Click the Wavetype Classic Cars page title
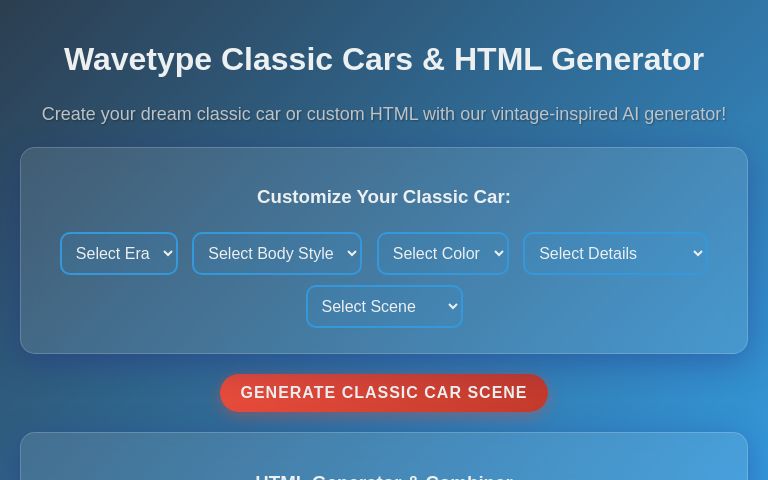 coord(384,60)
